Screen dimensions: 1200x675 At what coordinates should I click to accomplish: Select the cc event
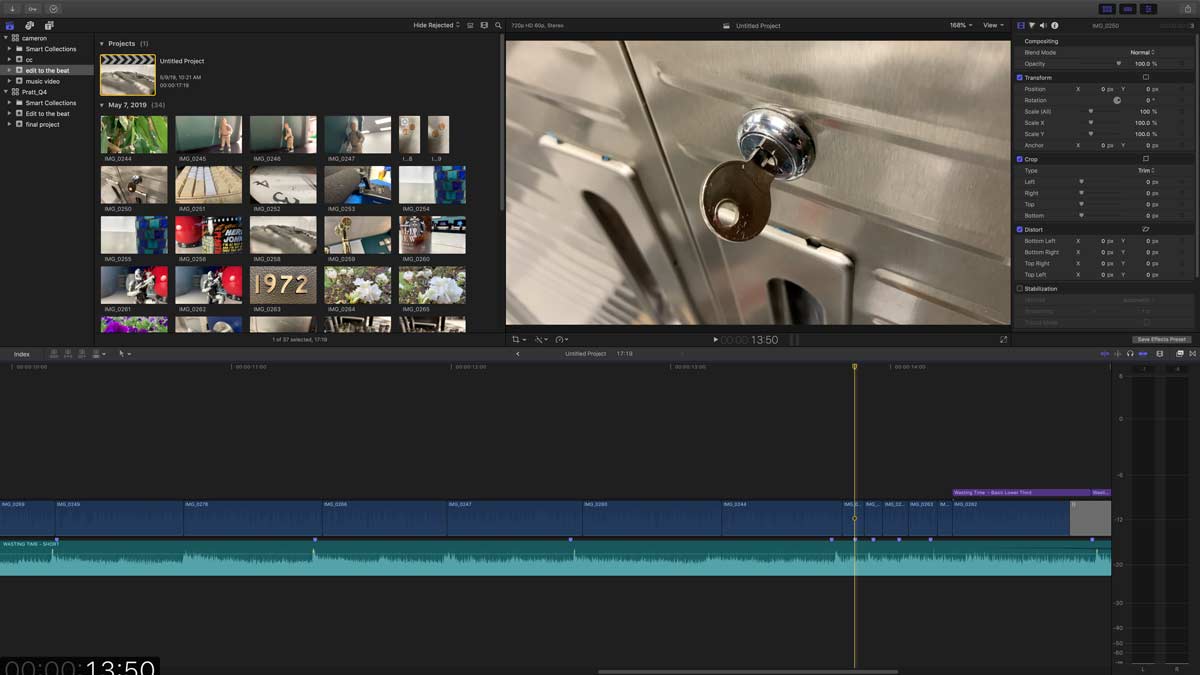pyautogui.click(x=29, y=59)
